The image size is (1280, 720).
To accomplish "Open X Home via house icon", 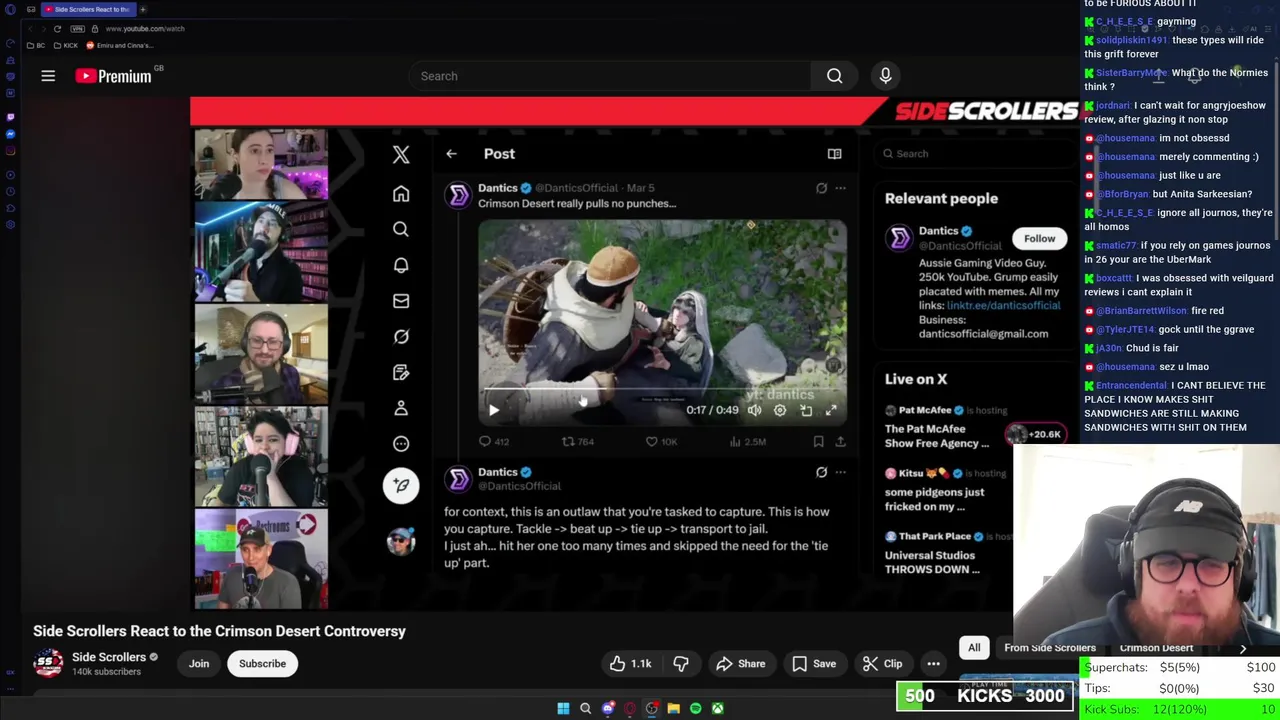I will point(401,194).
